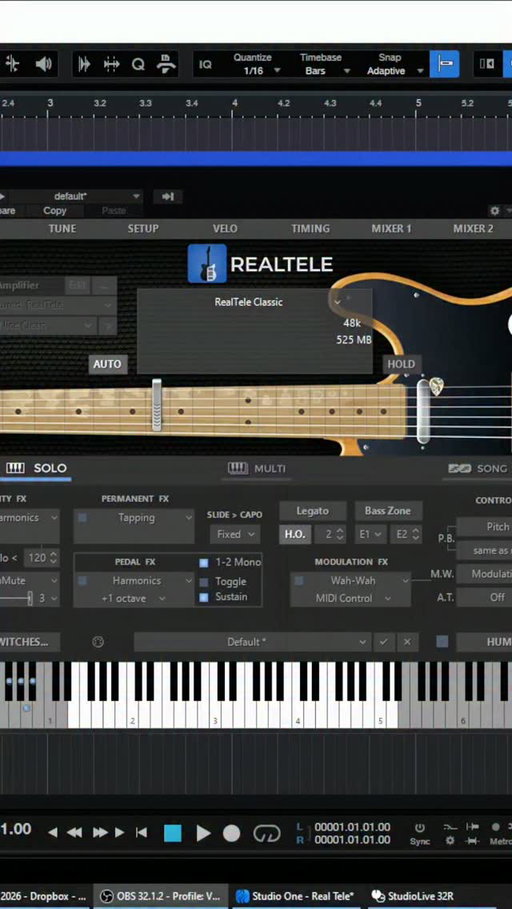Click the plugin settings gear icon

pos(495,211)
